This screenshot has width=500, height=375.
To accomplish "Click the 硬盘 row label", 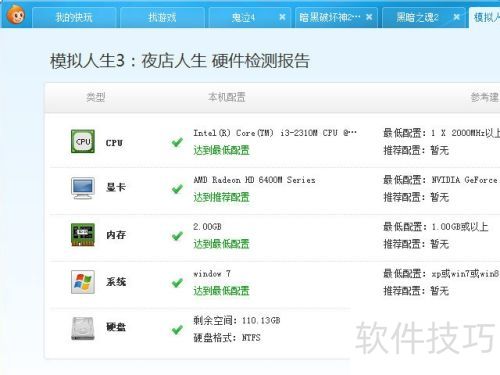I will [116, 327].
